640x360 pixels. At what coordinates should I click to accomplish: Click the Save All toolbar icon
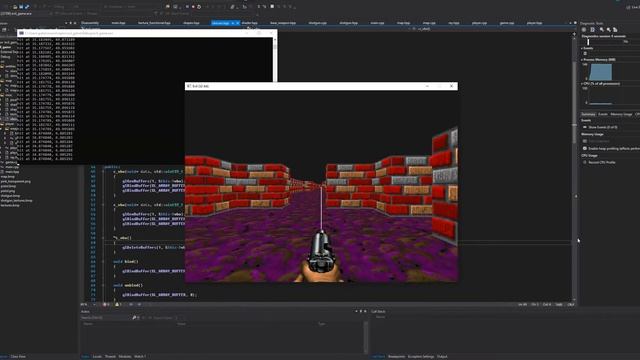pos(27,7)
